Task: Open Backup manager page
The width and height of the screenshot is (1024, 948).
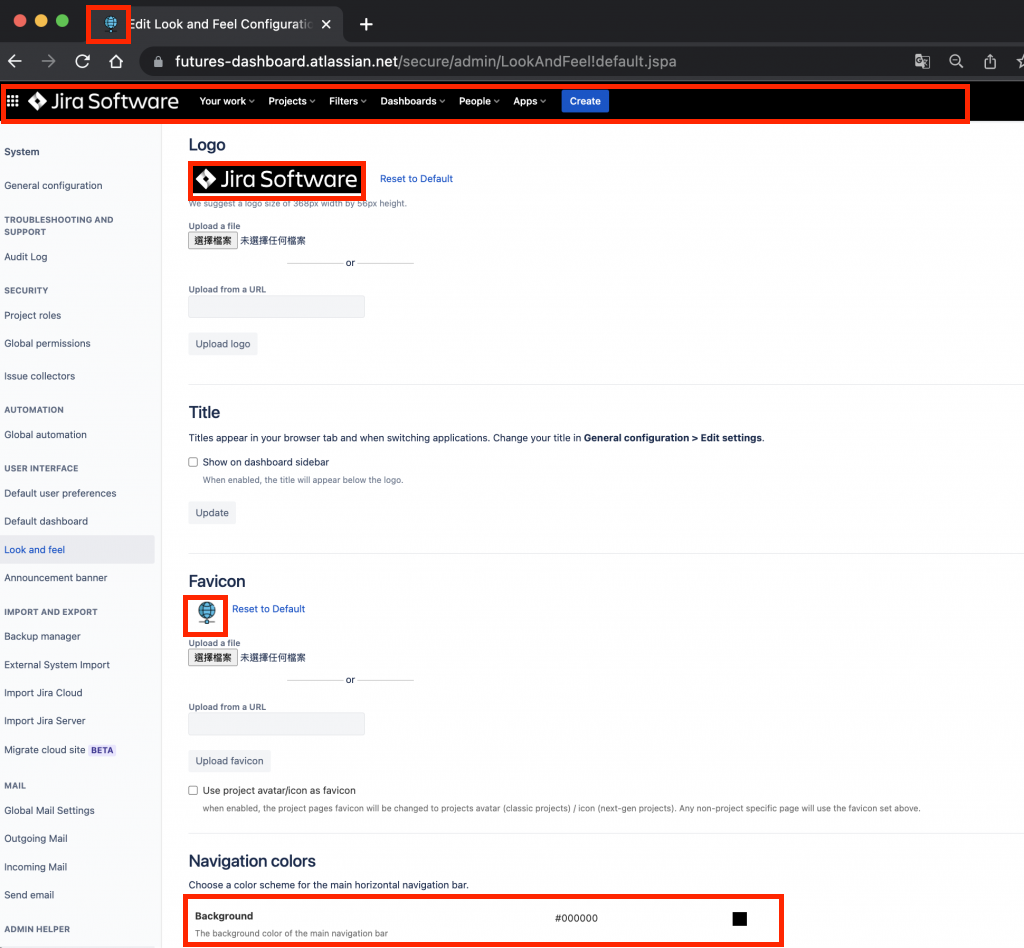Action: [x=42, y=637]
